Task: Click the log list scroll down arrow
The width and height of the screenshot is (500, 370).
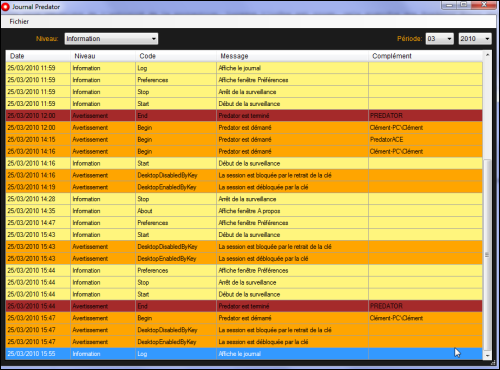Action: pos(487,356)
